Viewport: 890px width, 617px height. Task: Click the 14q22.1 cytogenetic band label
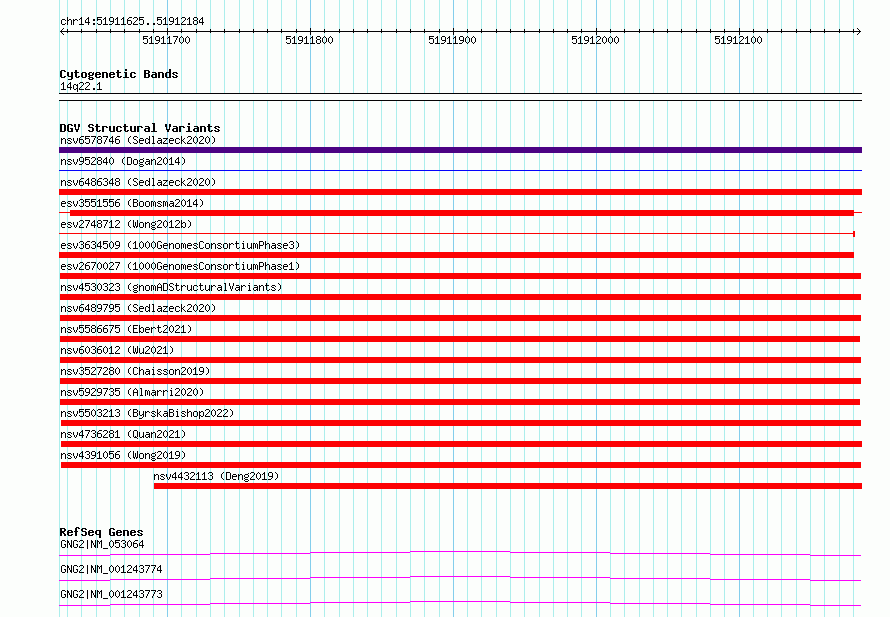[x=81, y=86]
